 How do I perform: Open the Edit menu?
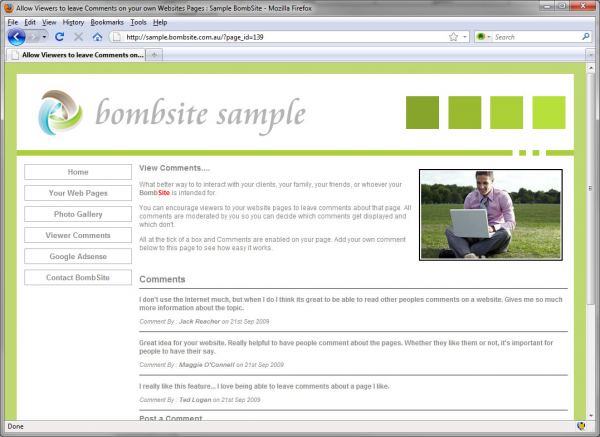(x=30, y=22)
